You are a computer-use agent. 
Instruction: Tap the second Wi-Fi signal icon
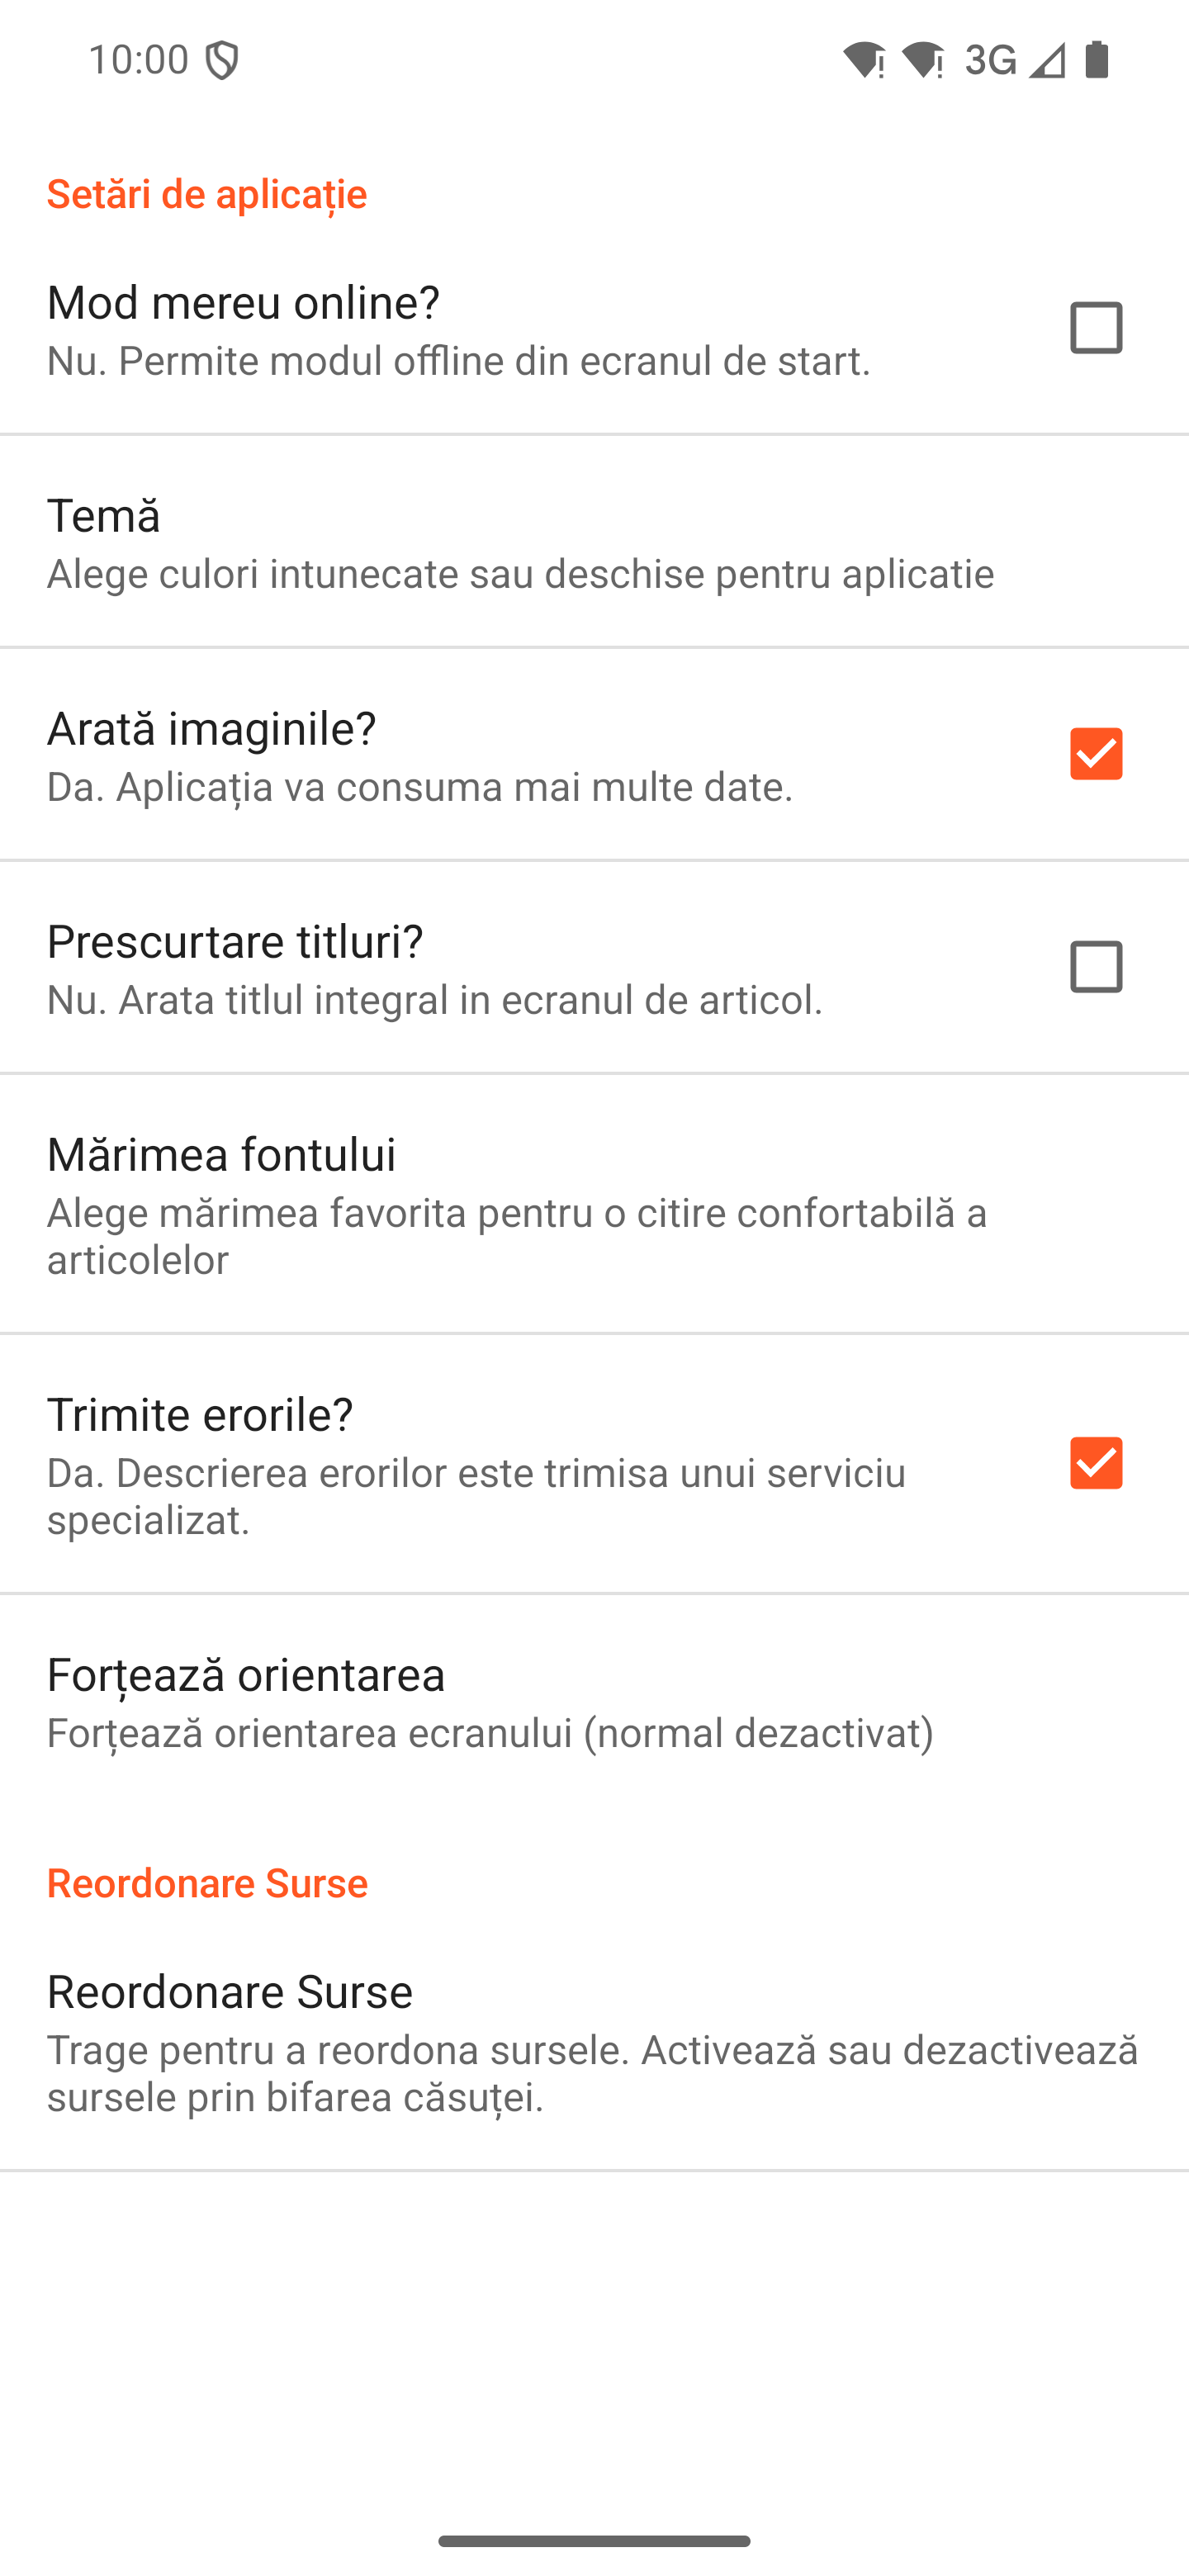point(922,61)
